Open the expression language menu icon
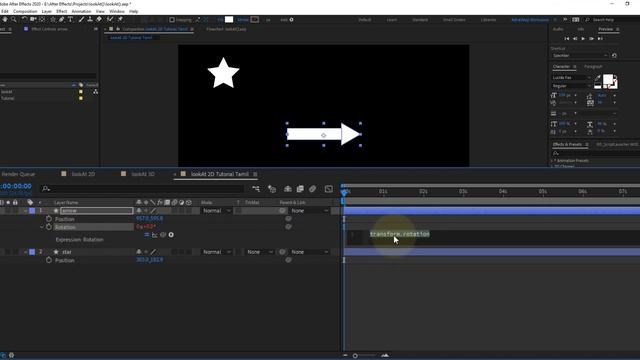The width and height of the screenshot is (640, 360). [x=171, y=235]
